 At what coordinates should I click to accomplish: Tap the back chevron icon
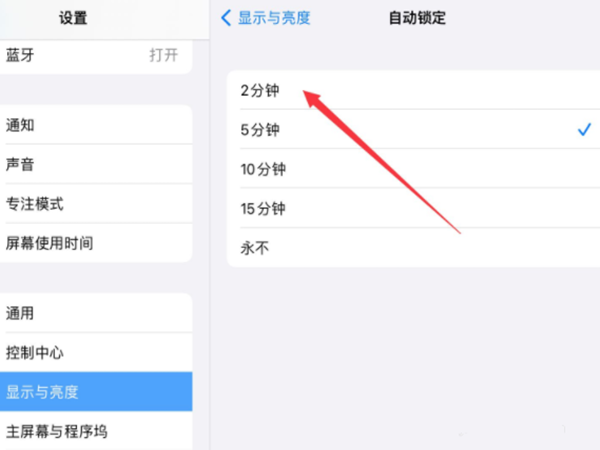coord(226,18)
